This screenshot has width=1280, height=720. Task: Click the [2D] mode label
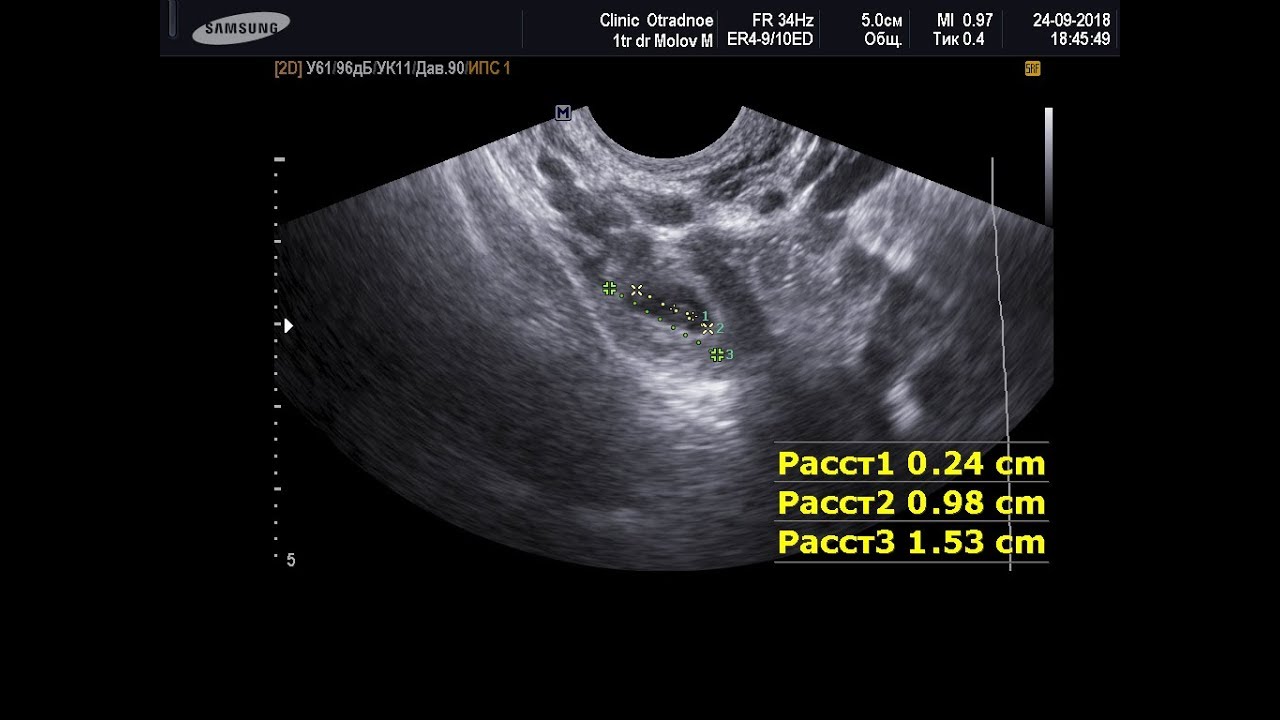click(288, 69)
